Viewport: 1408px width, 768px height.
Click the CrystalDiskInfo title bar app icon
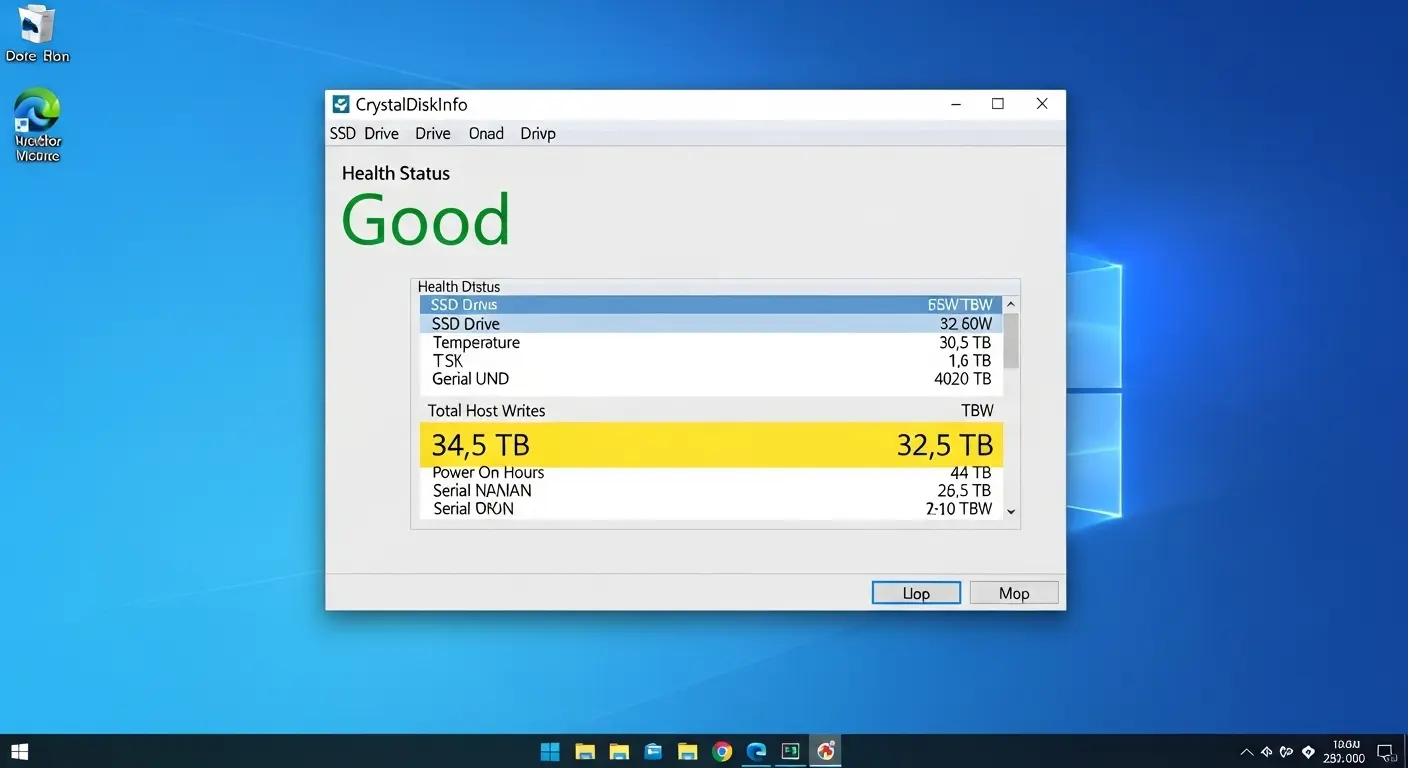(340, 104)
